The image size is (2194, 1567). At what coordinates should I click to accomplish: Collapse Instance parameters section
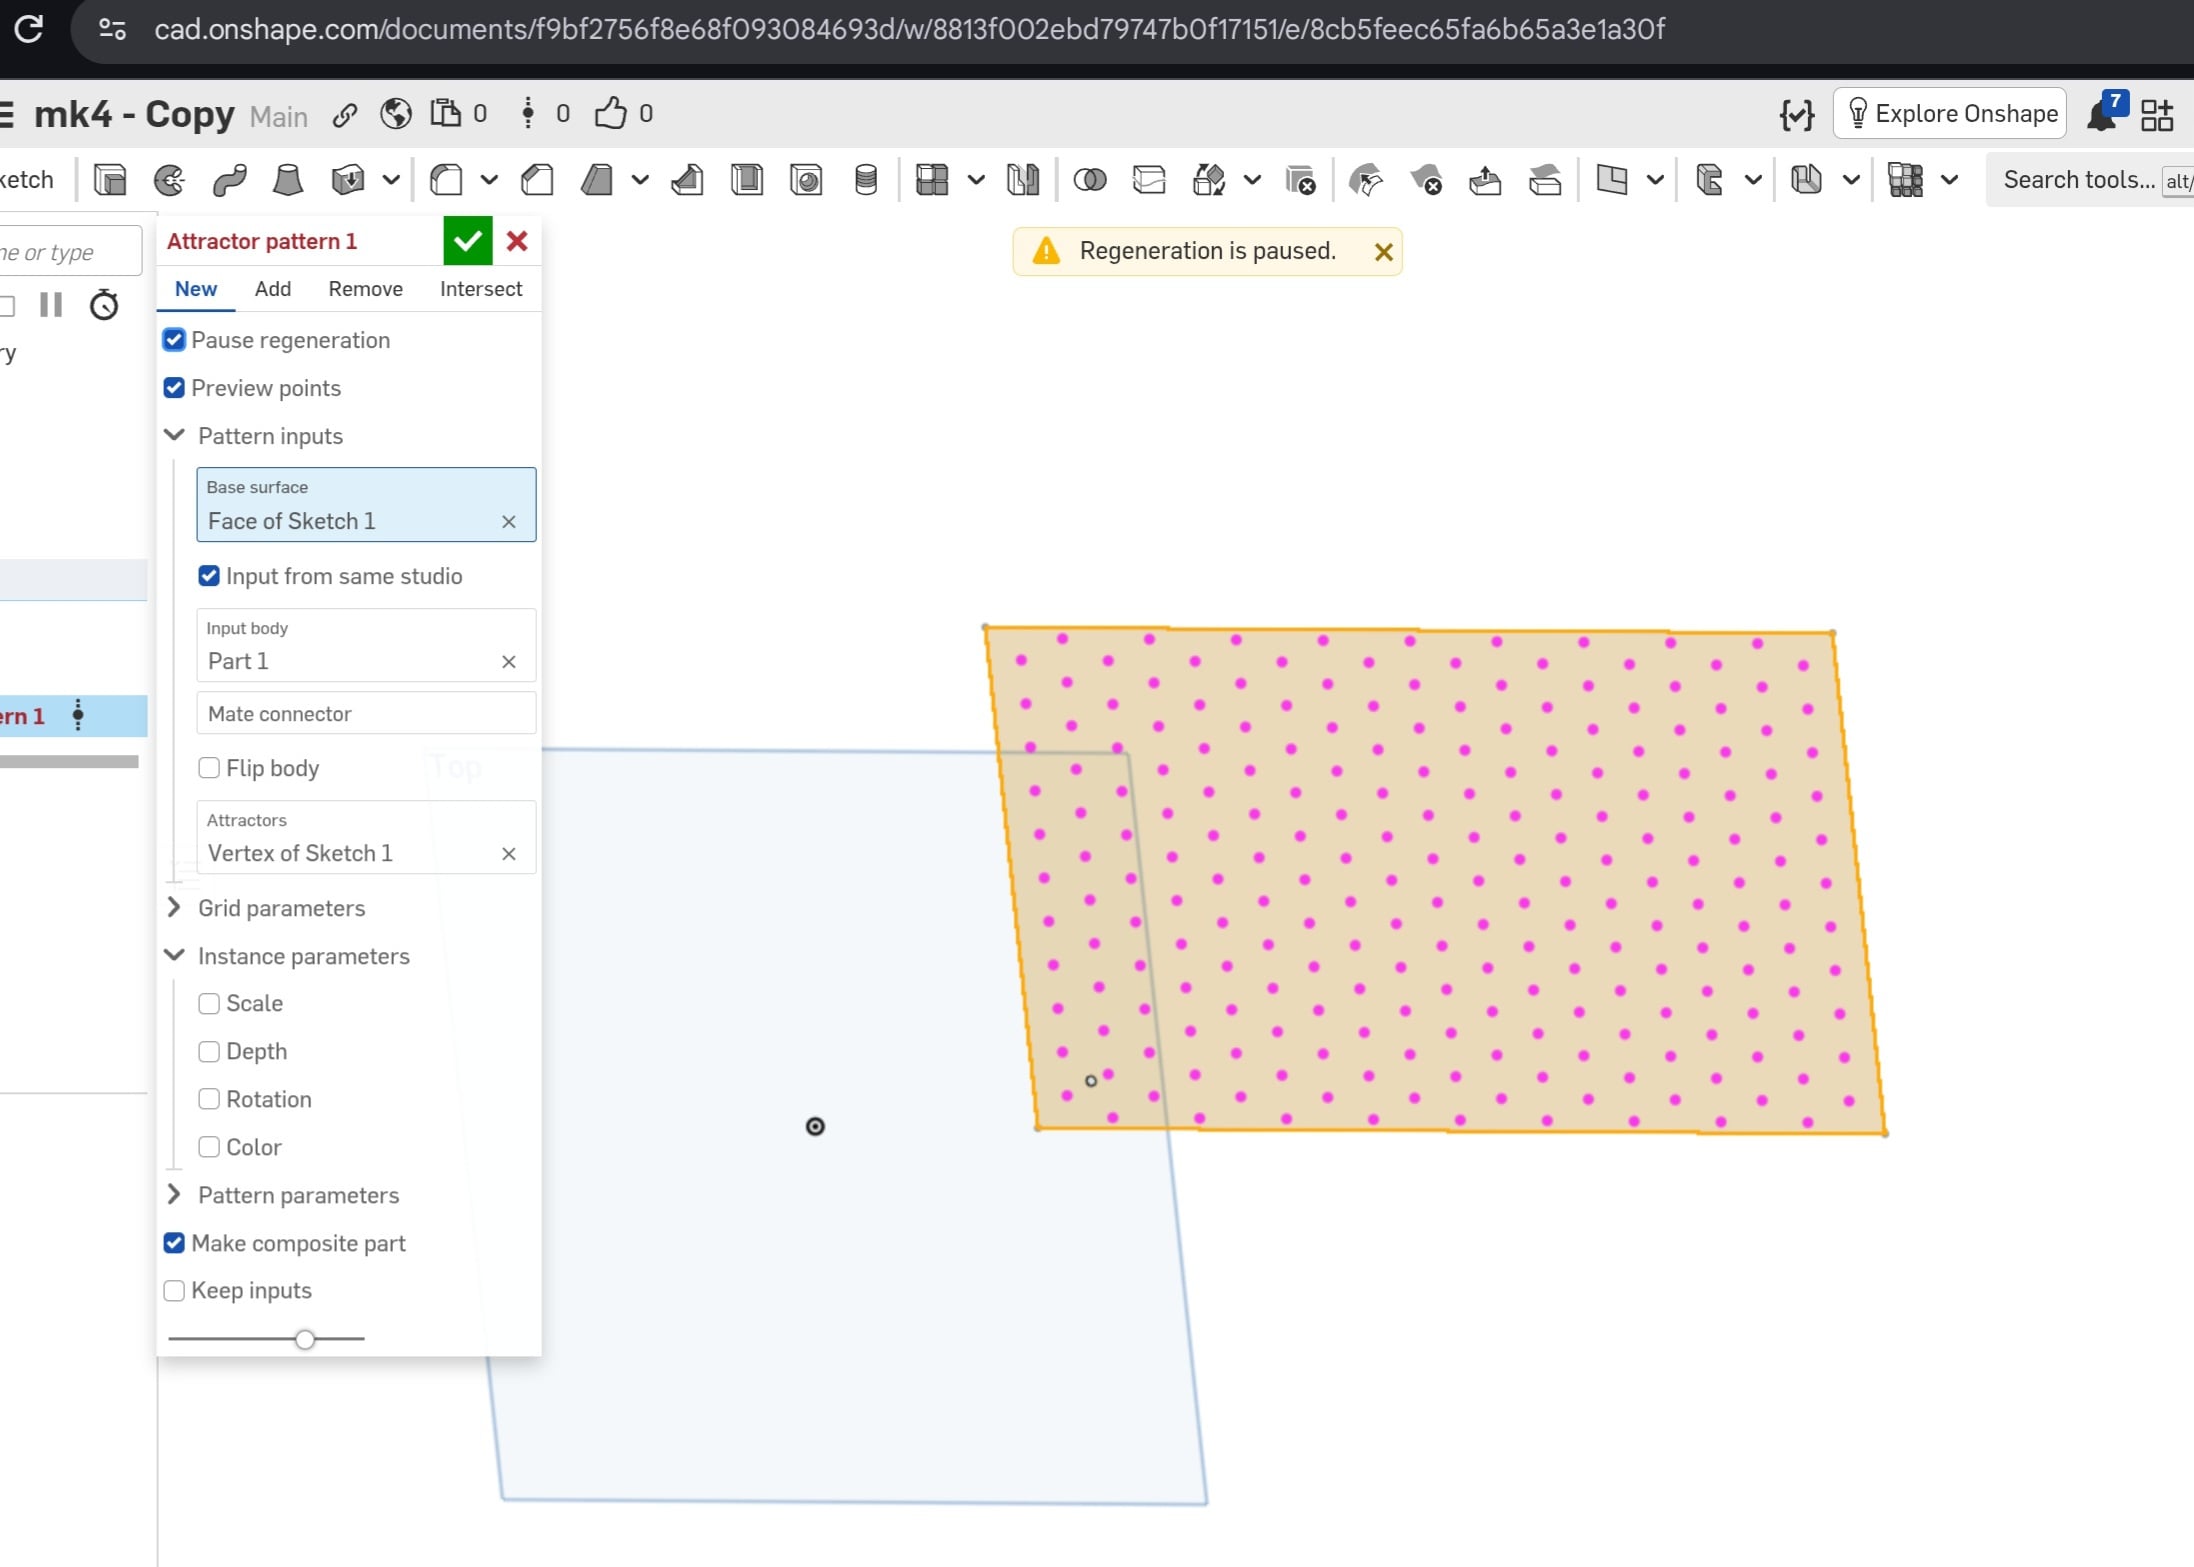click(x=174, y=955)
